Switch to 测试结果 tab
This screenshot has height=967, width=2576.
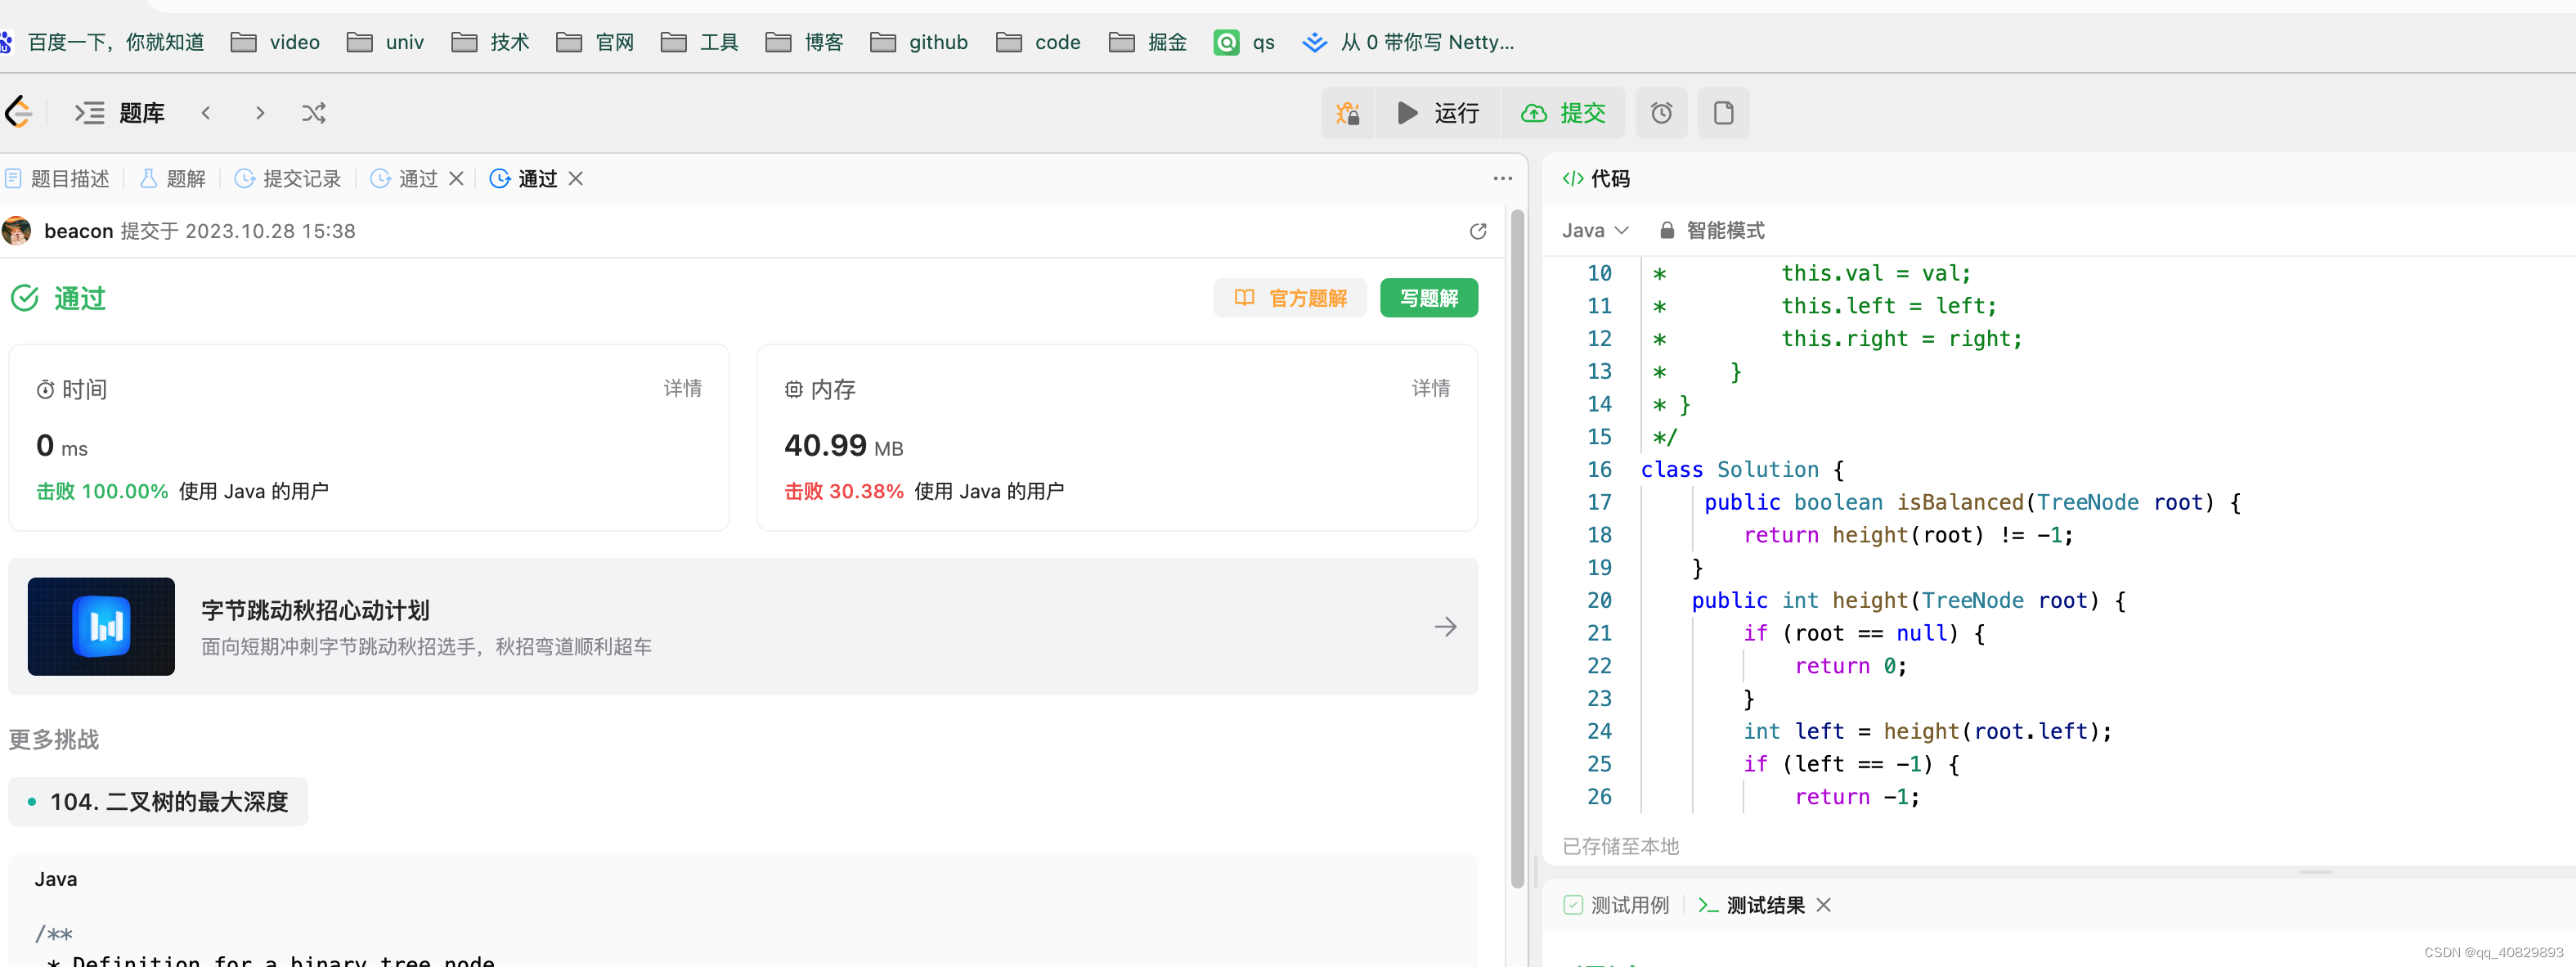point(1752,905)
